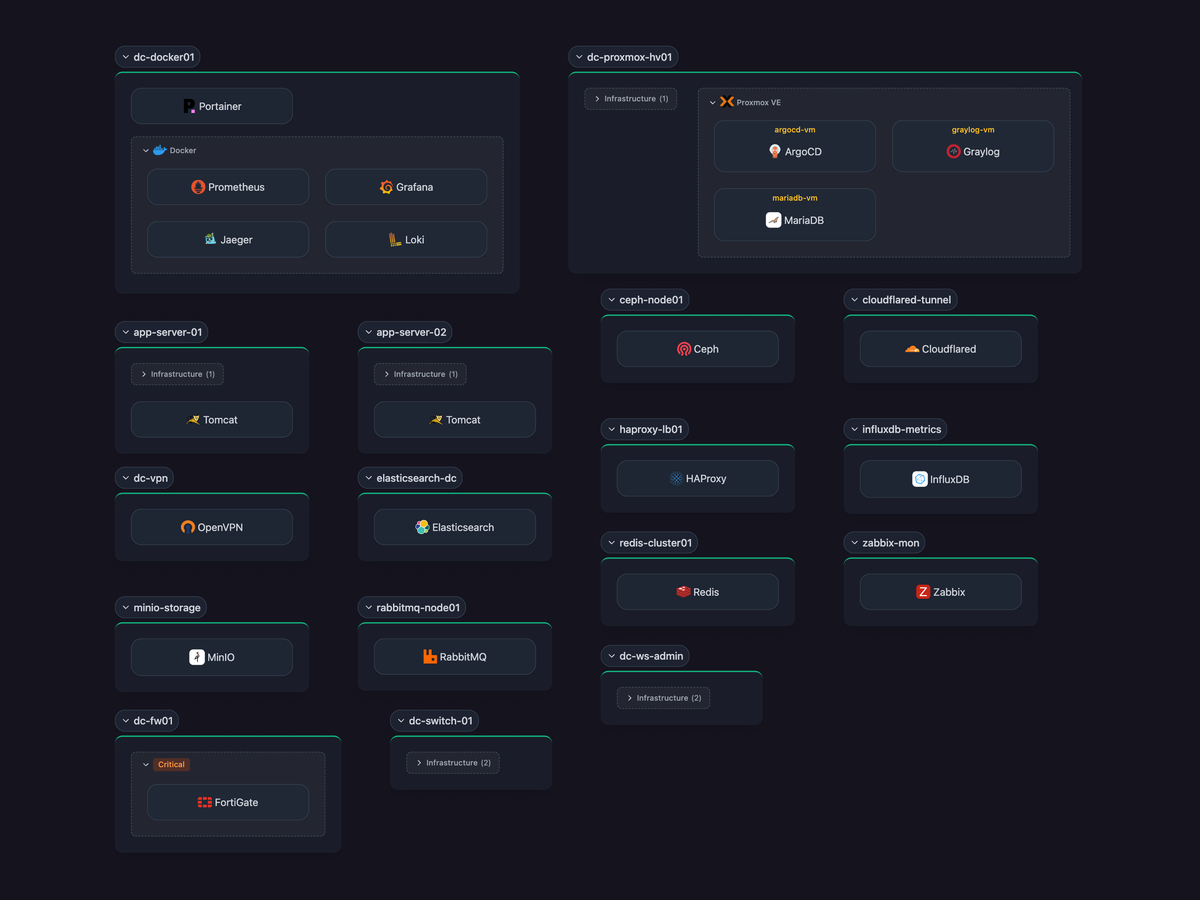Click the InfluxDB icon
This screenshot has width=1200, height=900.
point(920,479)
